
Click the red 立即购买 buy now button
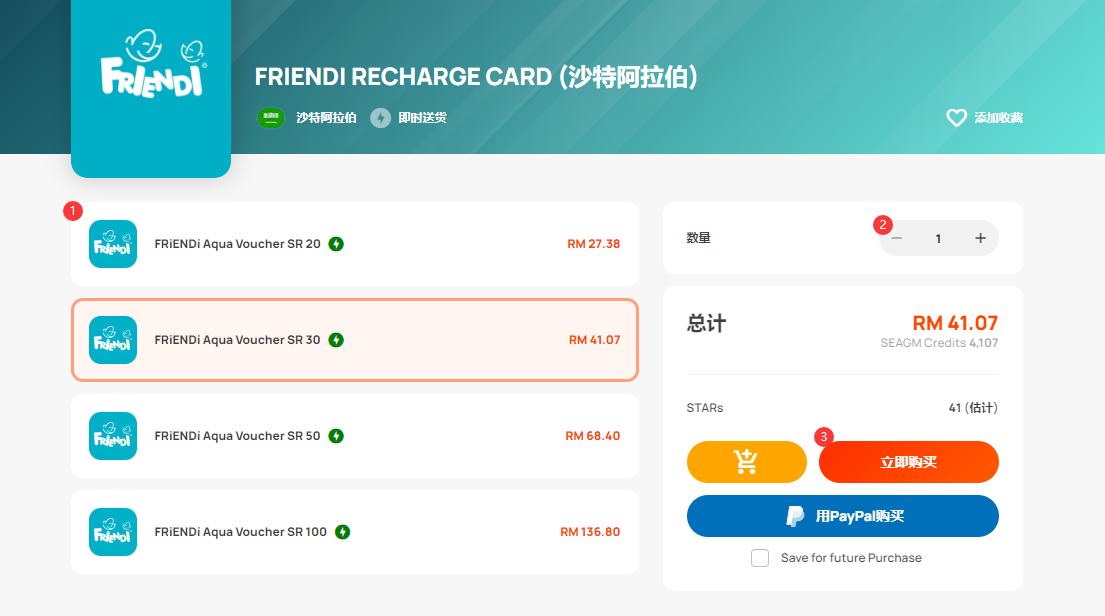(908, 462)
